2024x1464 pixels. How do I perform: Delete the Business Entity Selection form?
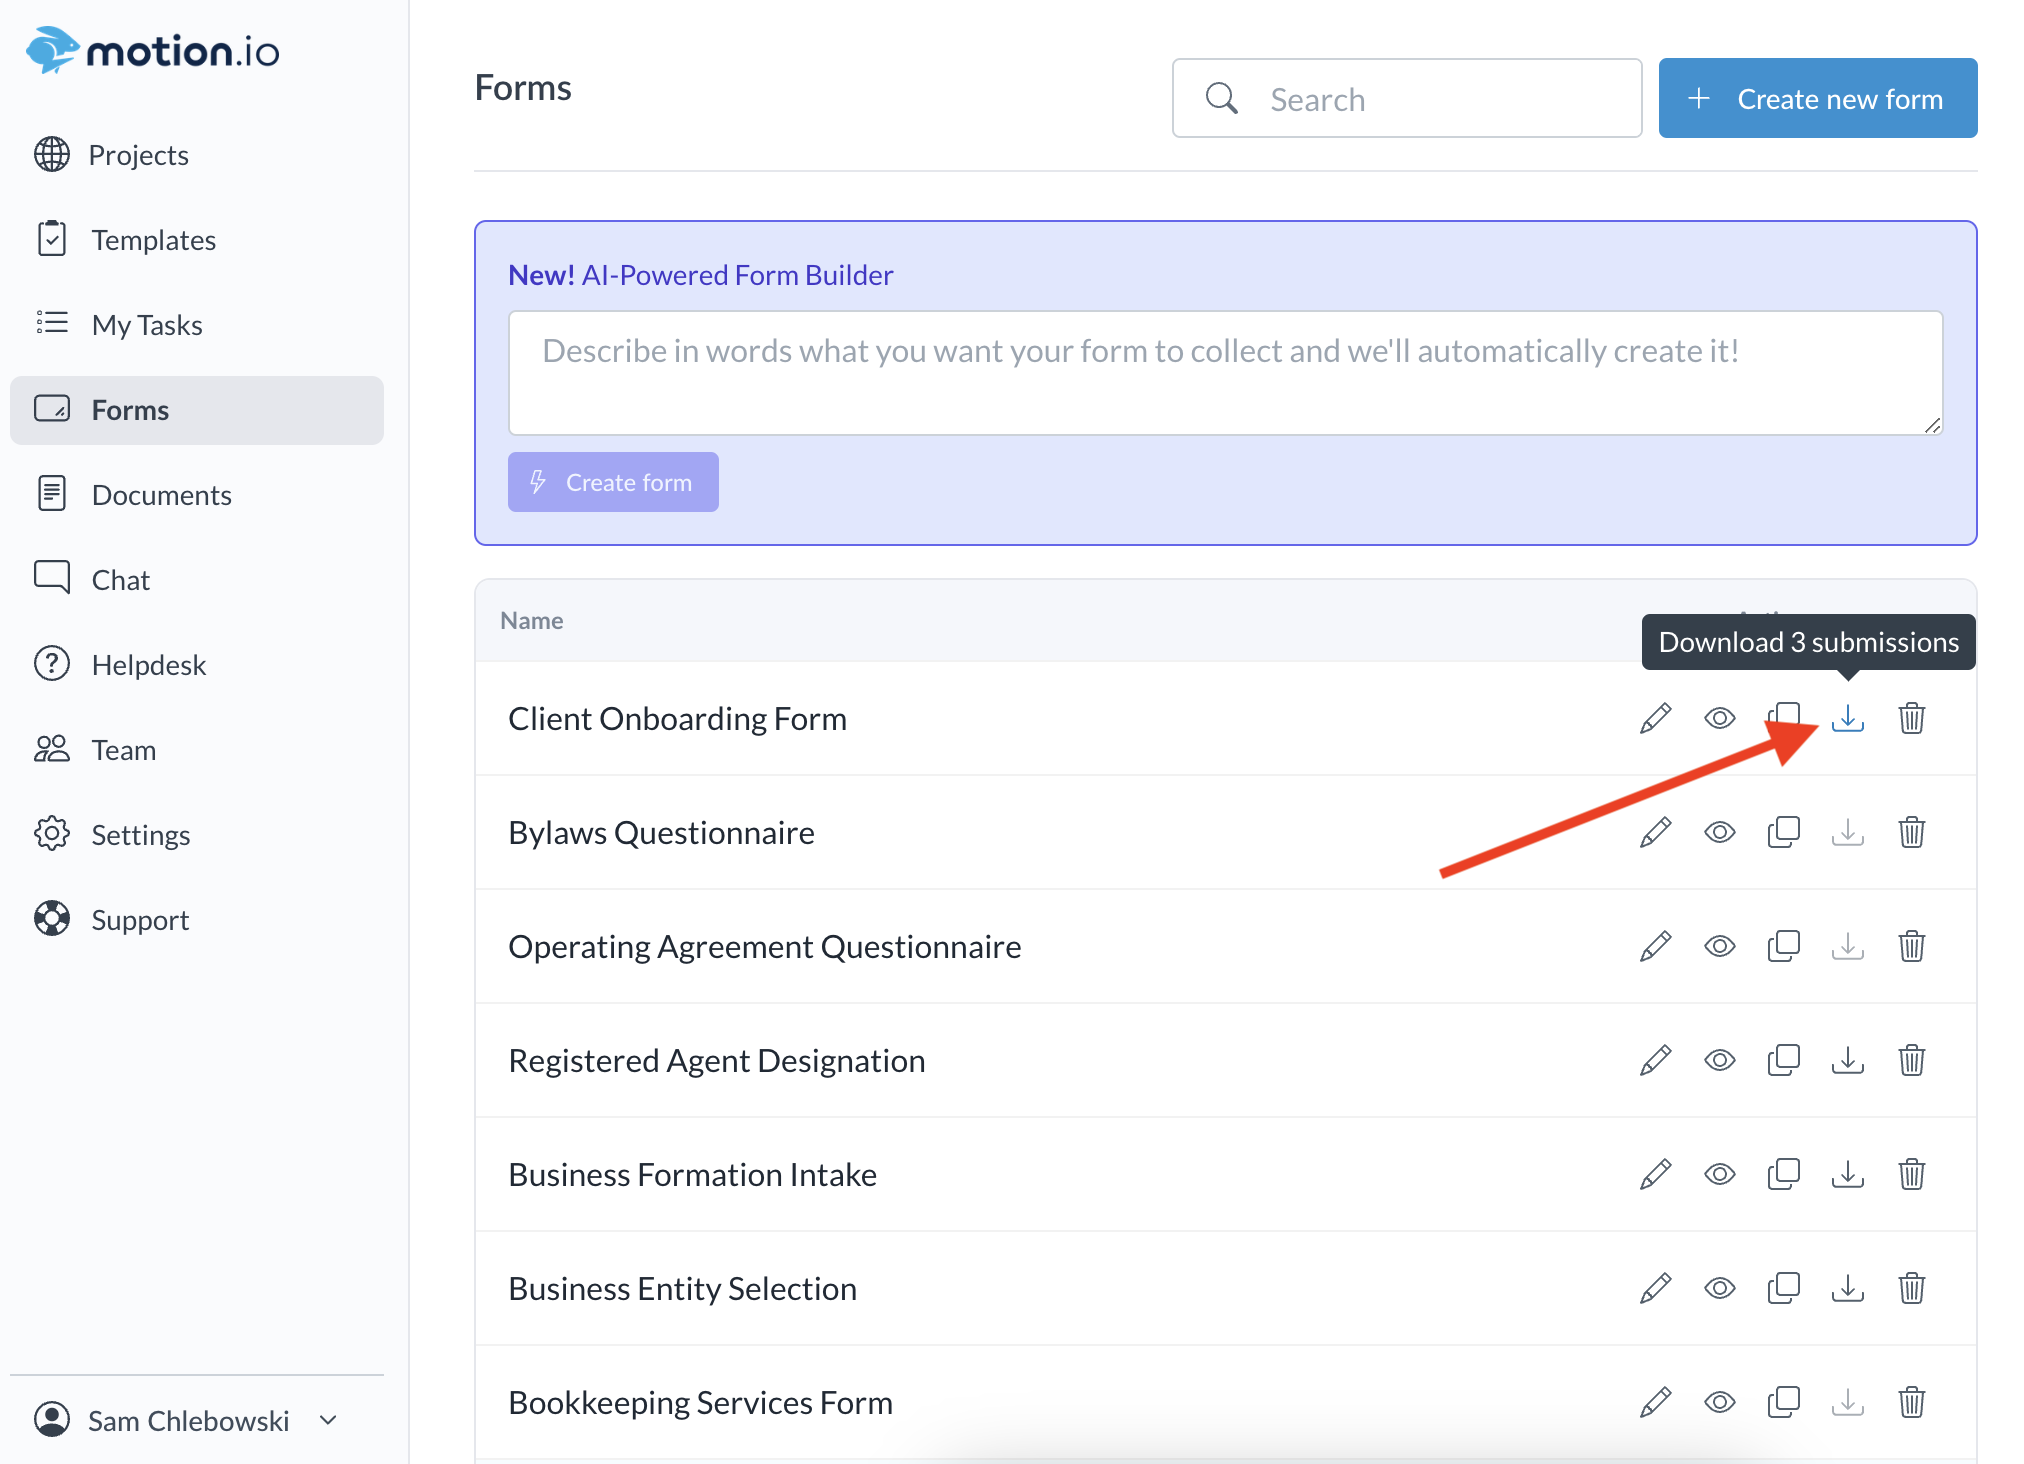coord(1911,1288)
